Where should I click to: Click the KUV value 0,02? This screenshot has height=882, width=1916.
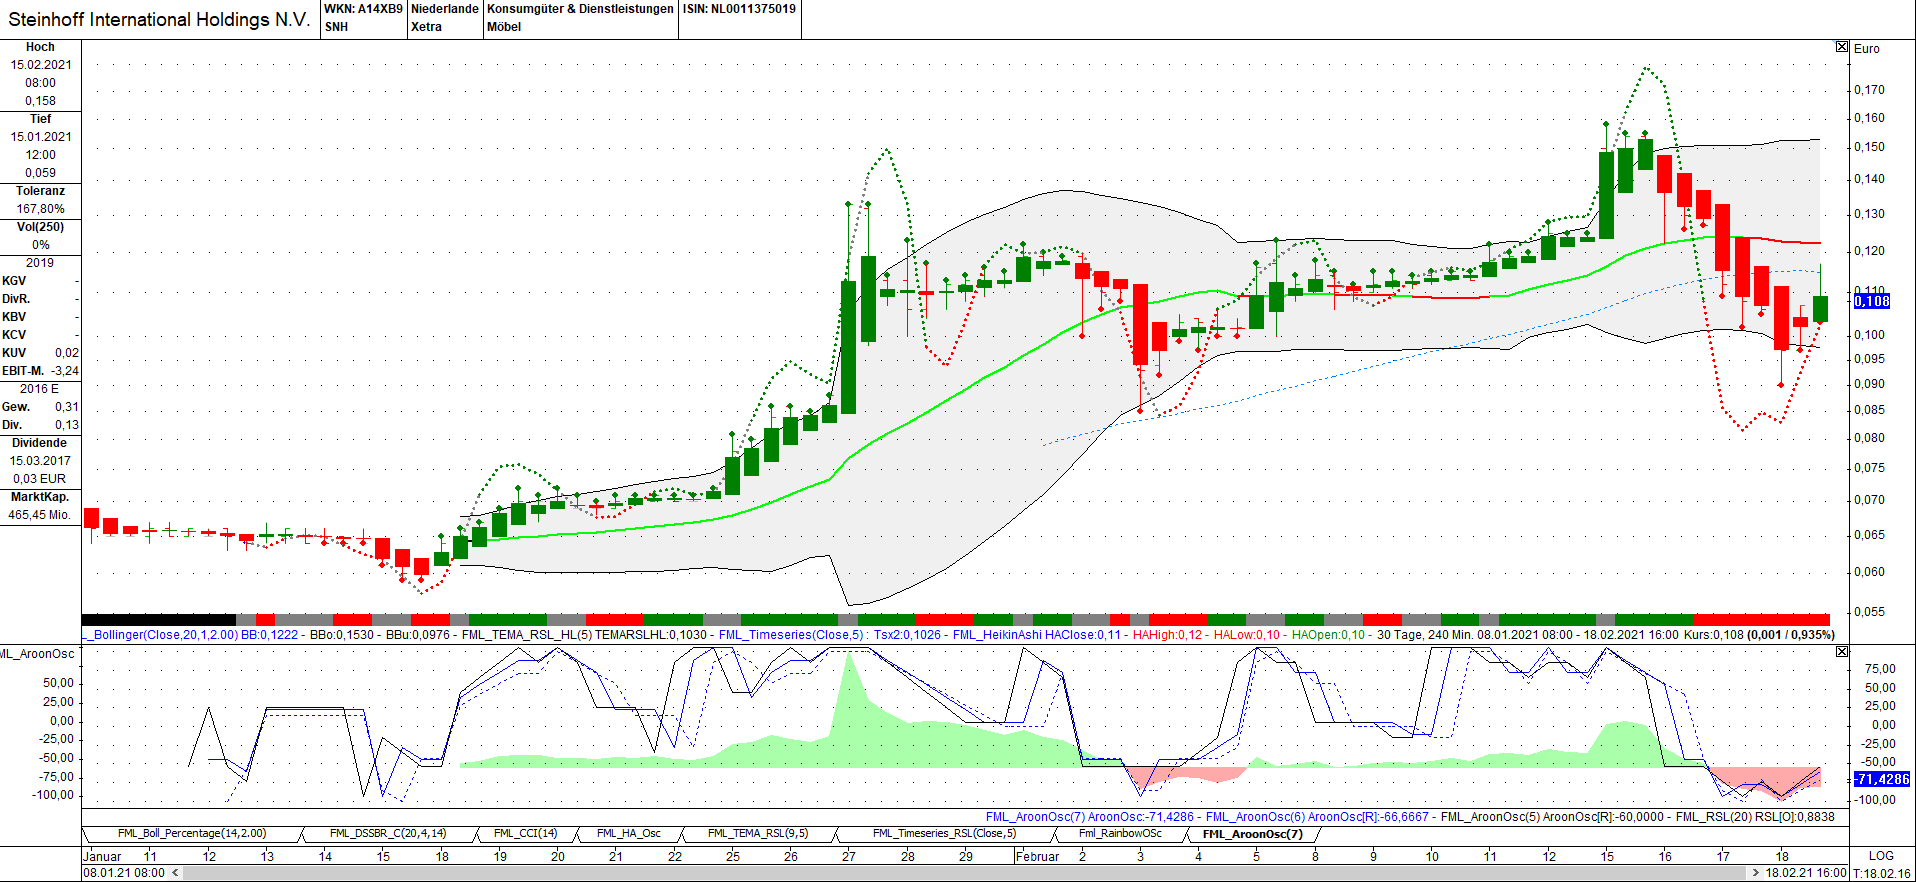pyautogui.click(x=66, y=353)
